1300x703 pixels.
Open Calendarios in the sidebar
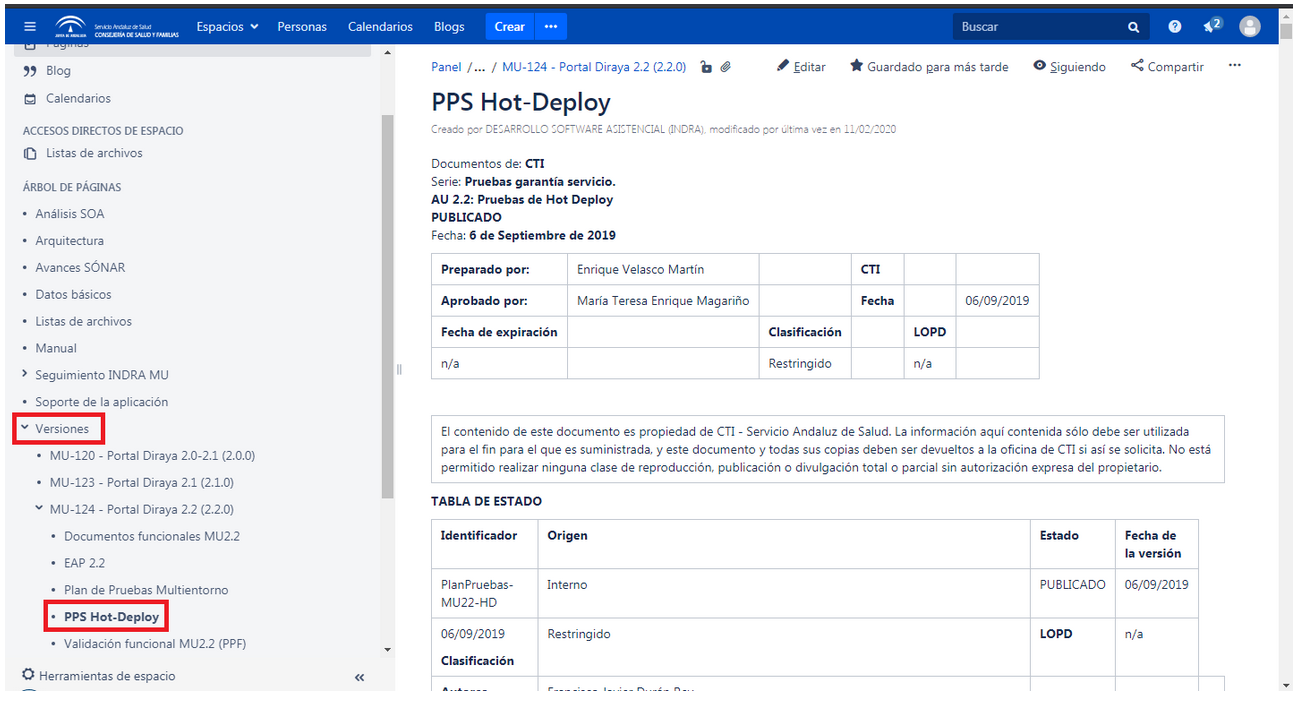pos(78,98)
